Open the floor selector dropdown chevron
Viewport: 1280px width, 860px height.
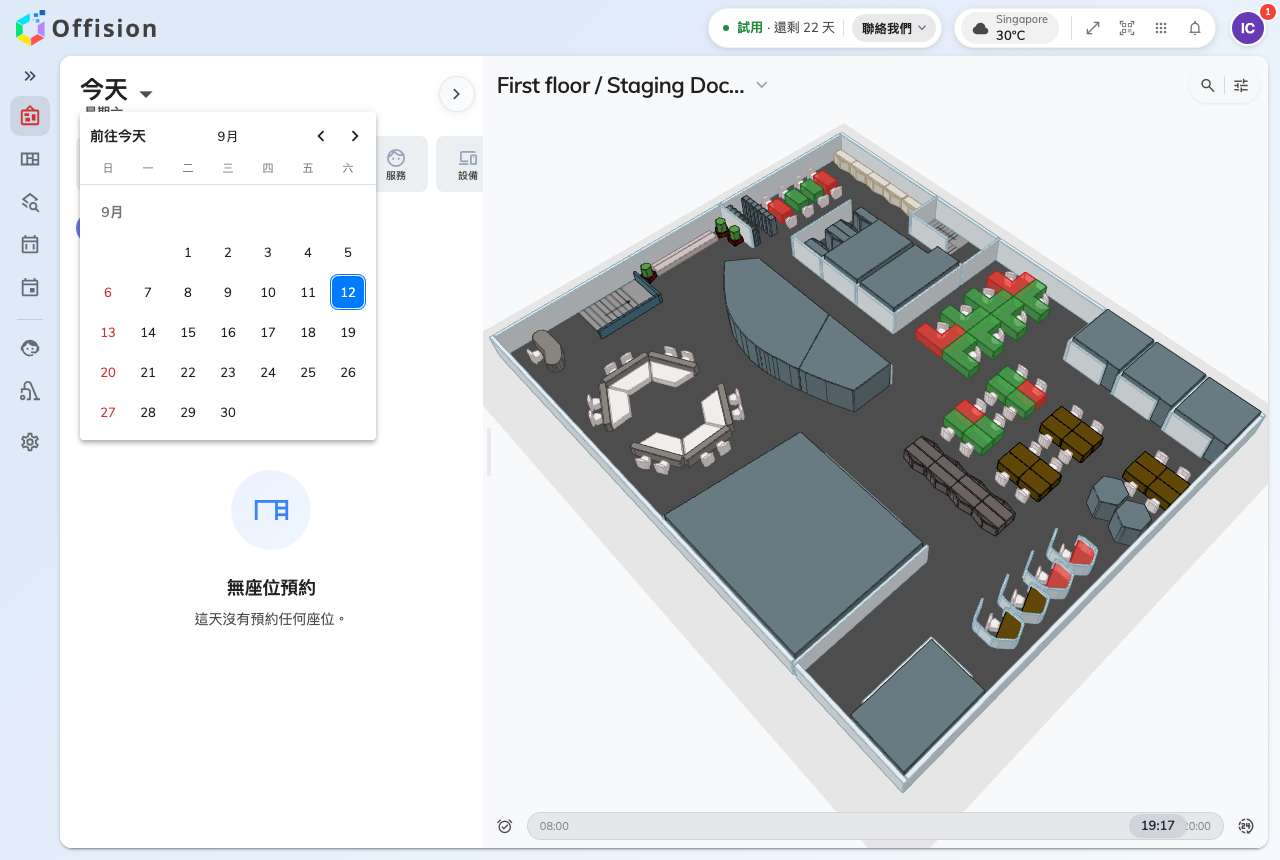pos(762,85)
